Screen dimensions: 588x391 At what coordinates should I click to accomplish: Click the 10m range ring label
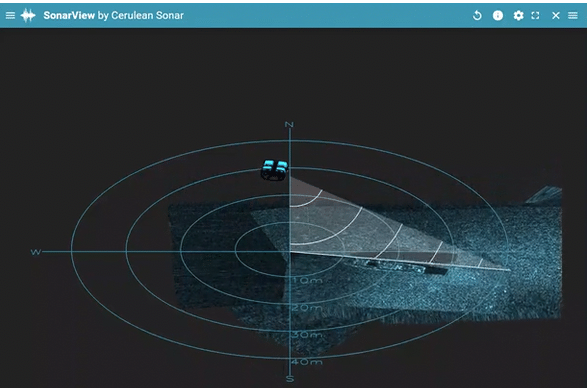pyautogui.click(x=307, y=280)
